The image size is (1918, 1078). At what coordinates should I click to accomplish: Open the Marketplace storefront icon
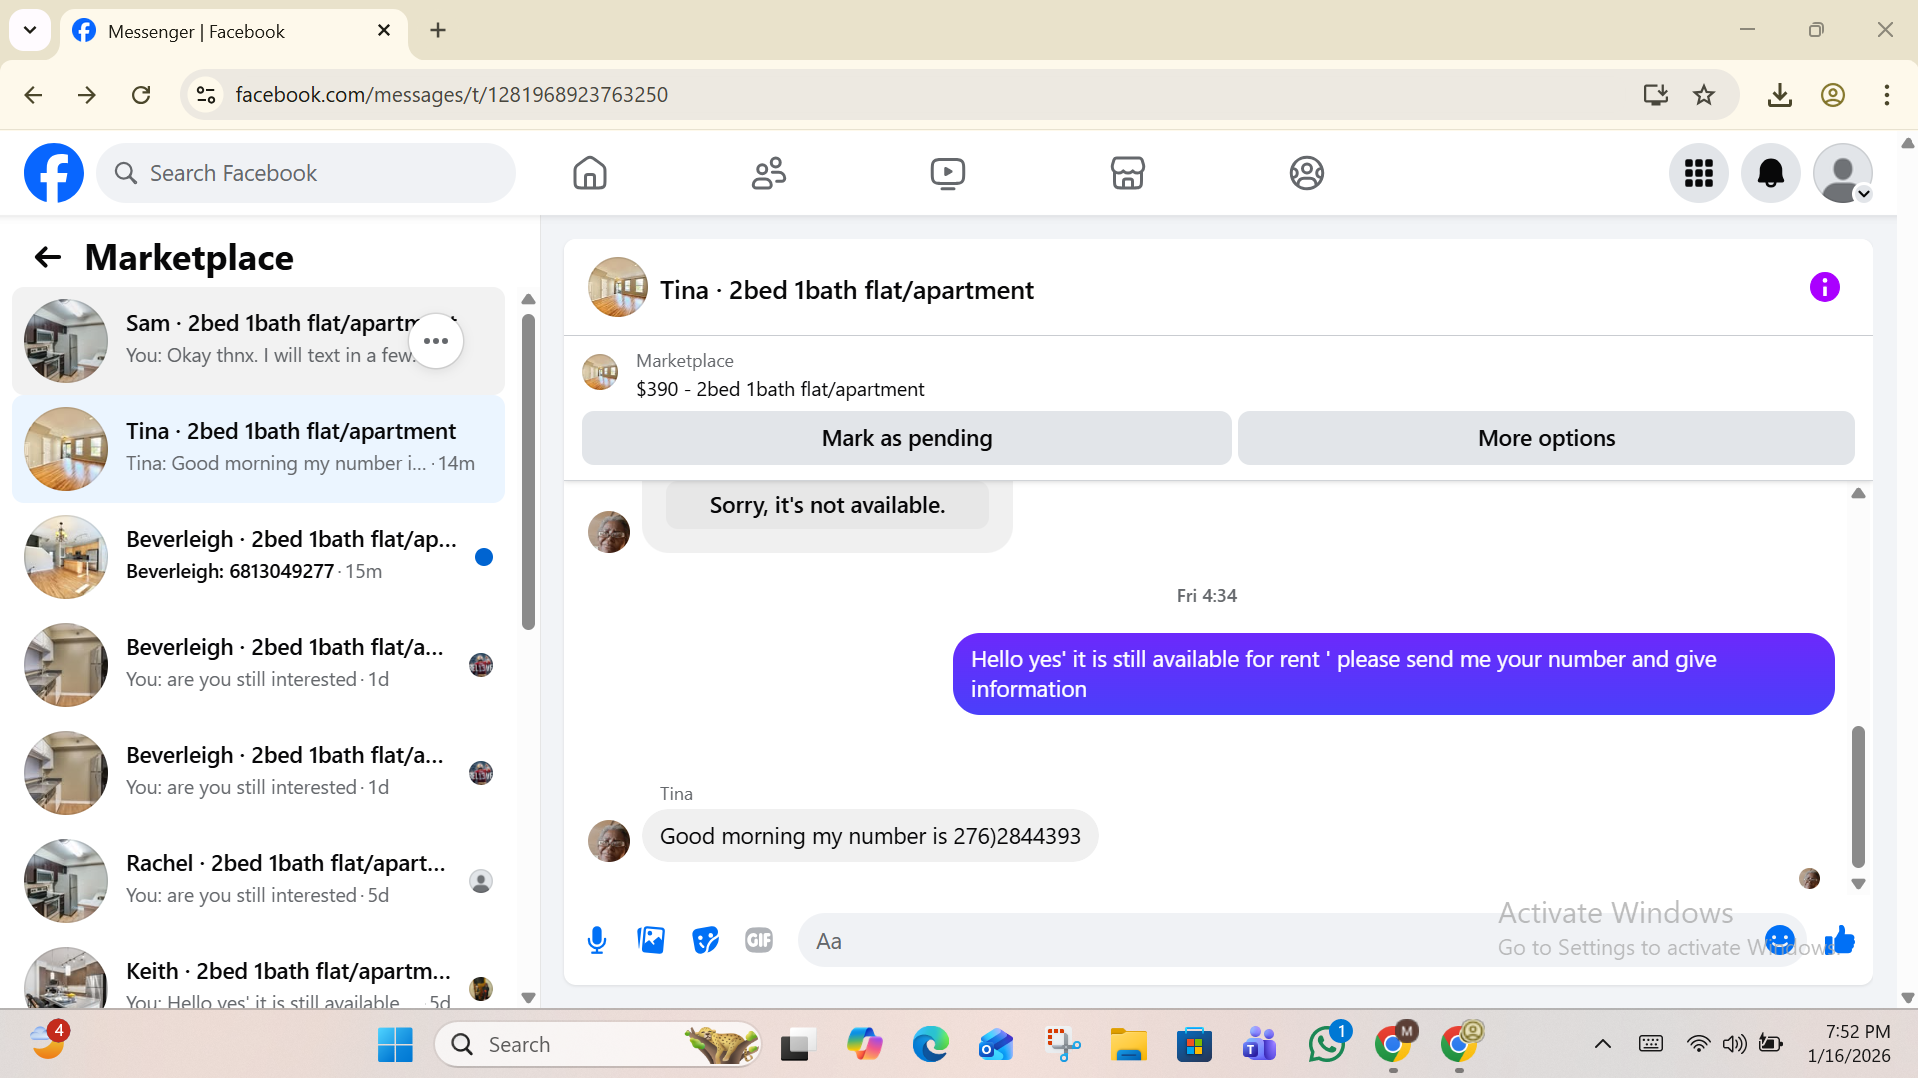1127,173
